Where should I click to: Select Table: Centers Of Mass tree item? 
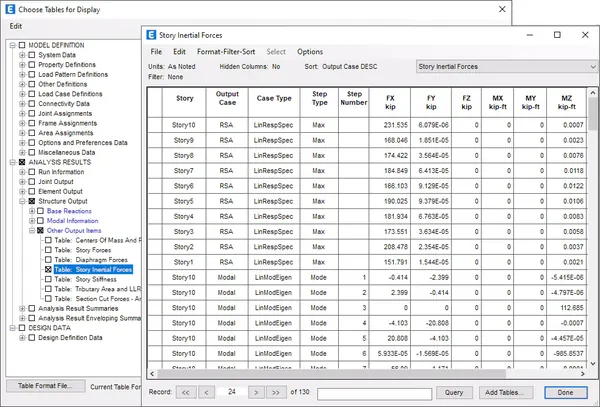[98, 240]
